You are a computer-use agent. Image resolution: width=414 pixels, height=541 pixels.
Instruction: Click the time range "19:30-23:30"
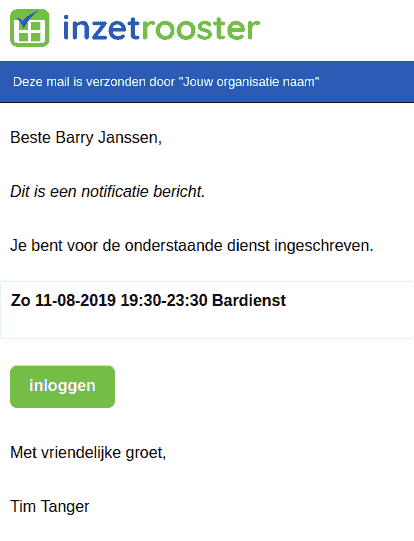click(164, 300)
